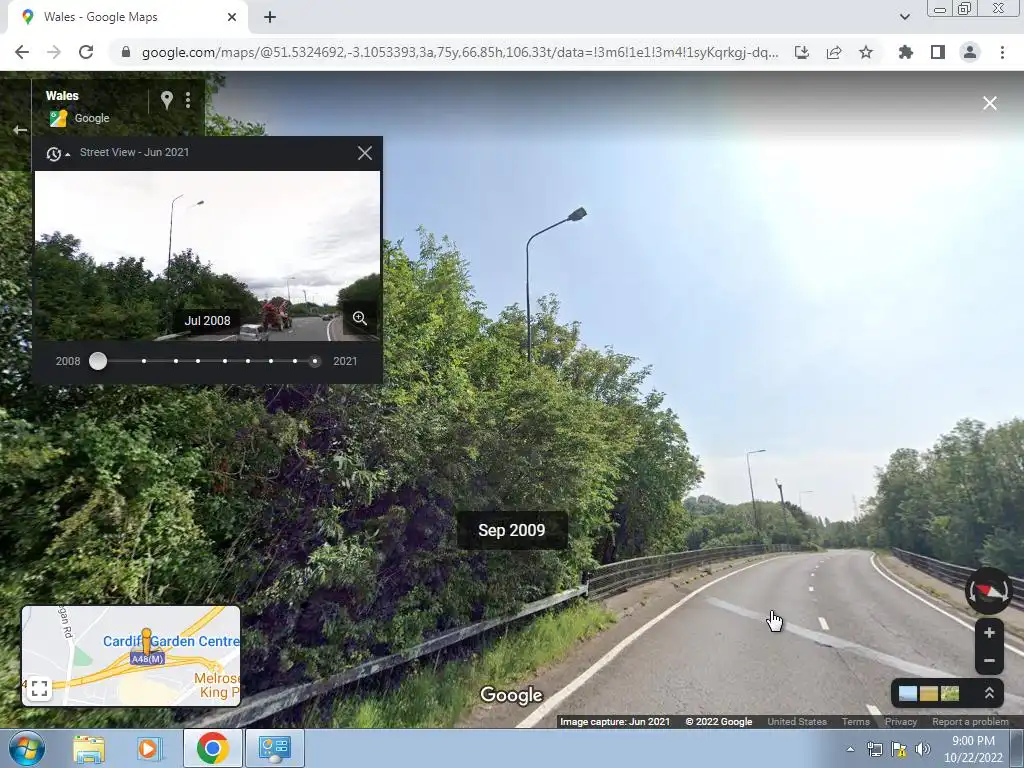Click the volume speaker tray icon
1024x768 pixels.
(922, 749)
